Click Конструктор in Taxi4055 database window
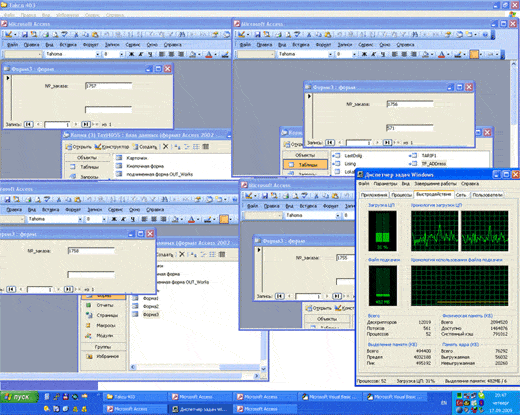The width and height of the screenshot is (520, 415). pos(112,147)
